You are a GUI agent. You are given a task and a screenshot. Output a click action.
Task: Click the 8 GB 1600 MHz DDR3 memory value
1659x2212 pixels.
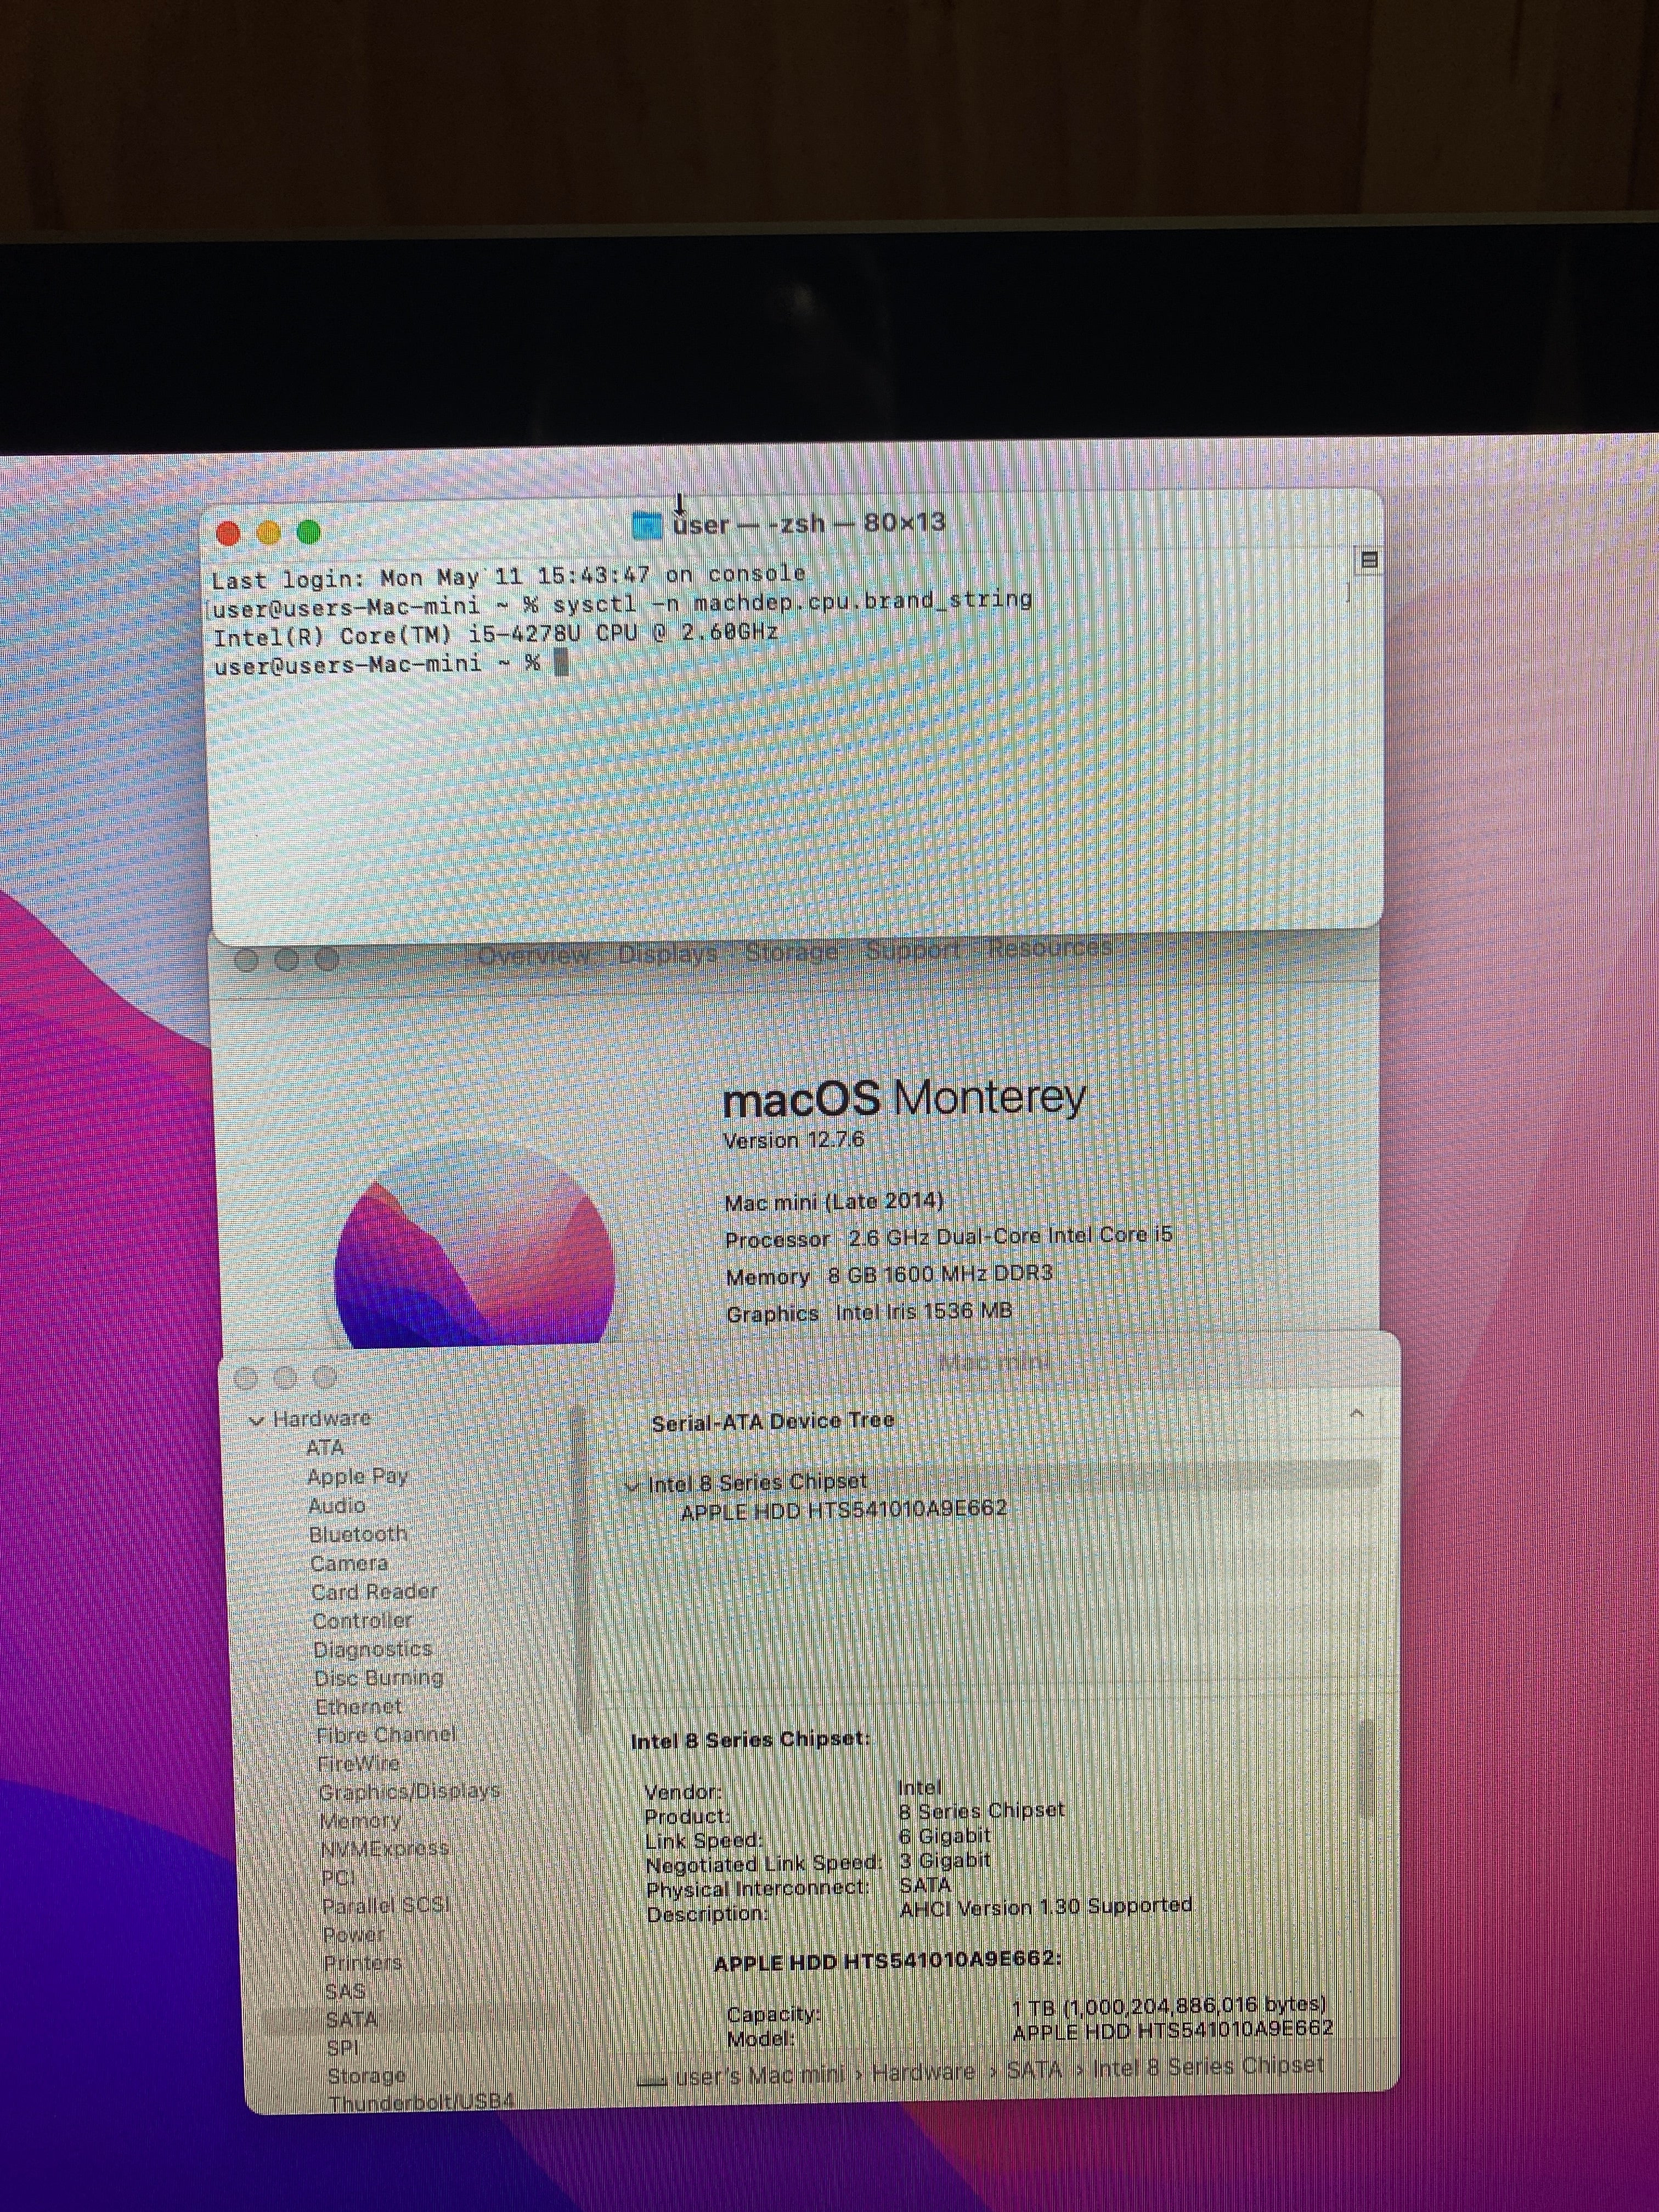pos(940,1274)
